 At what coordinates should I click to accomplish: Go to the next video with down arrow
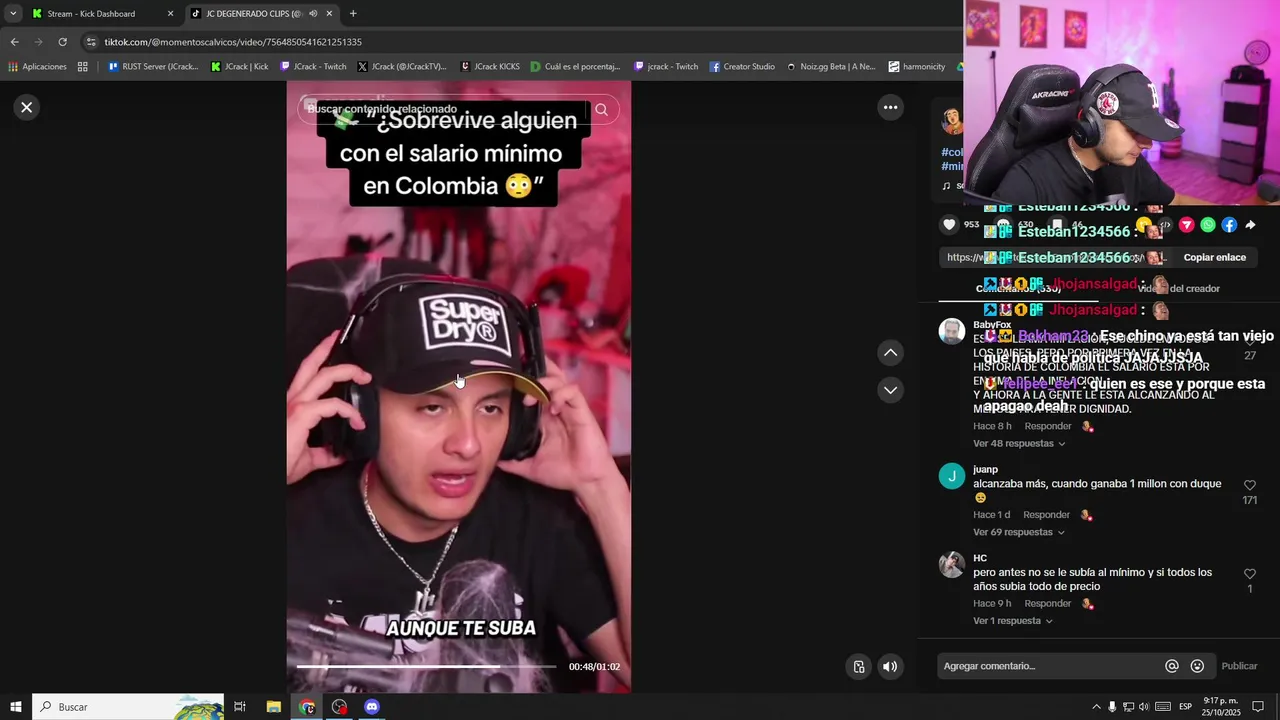tap(890, 390)
